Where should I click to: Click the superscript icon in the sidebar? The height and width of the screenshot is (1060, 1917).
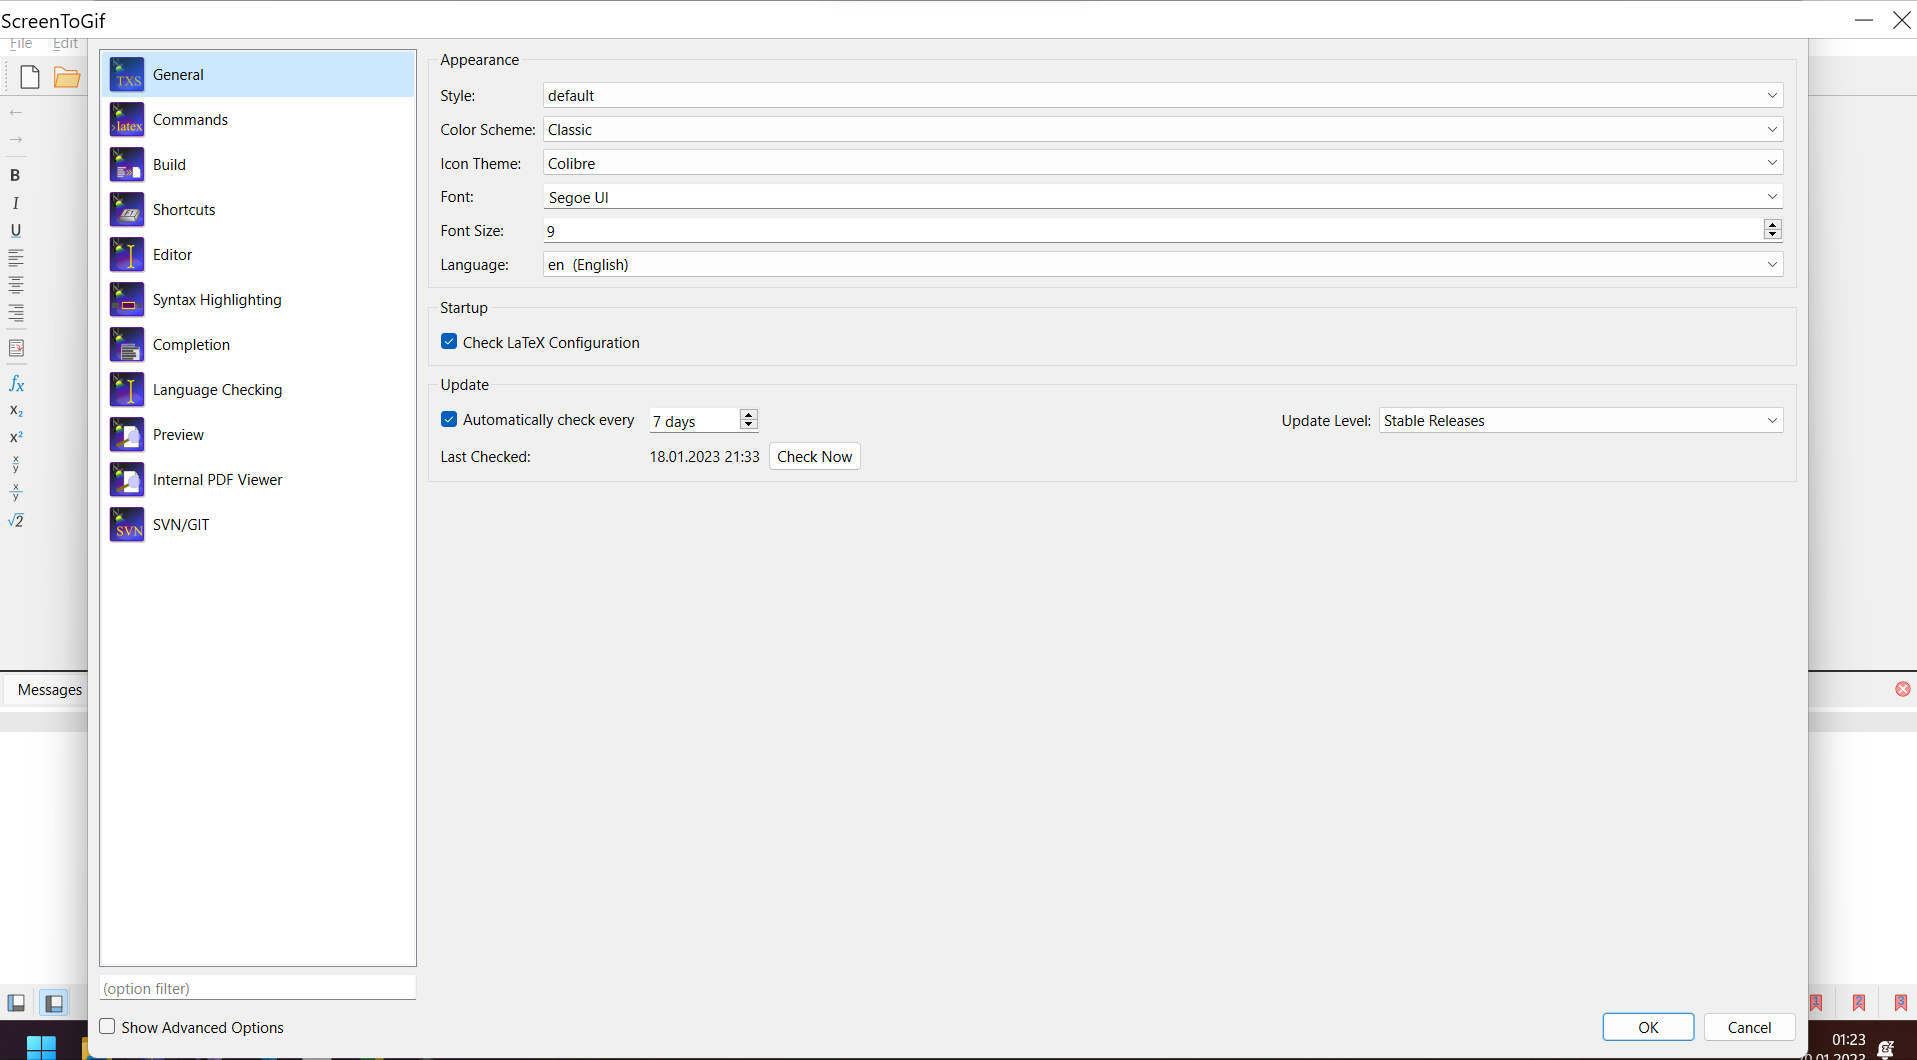pos(16,437)
